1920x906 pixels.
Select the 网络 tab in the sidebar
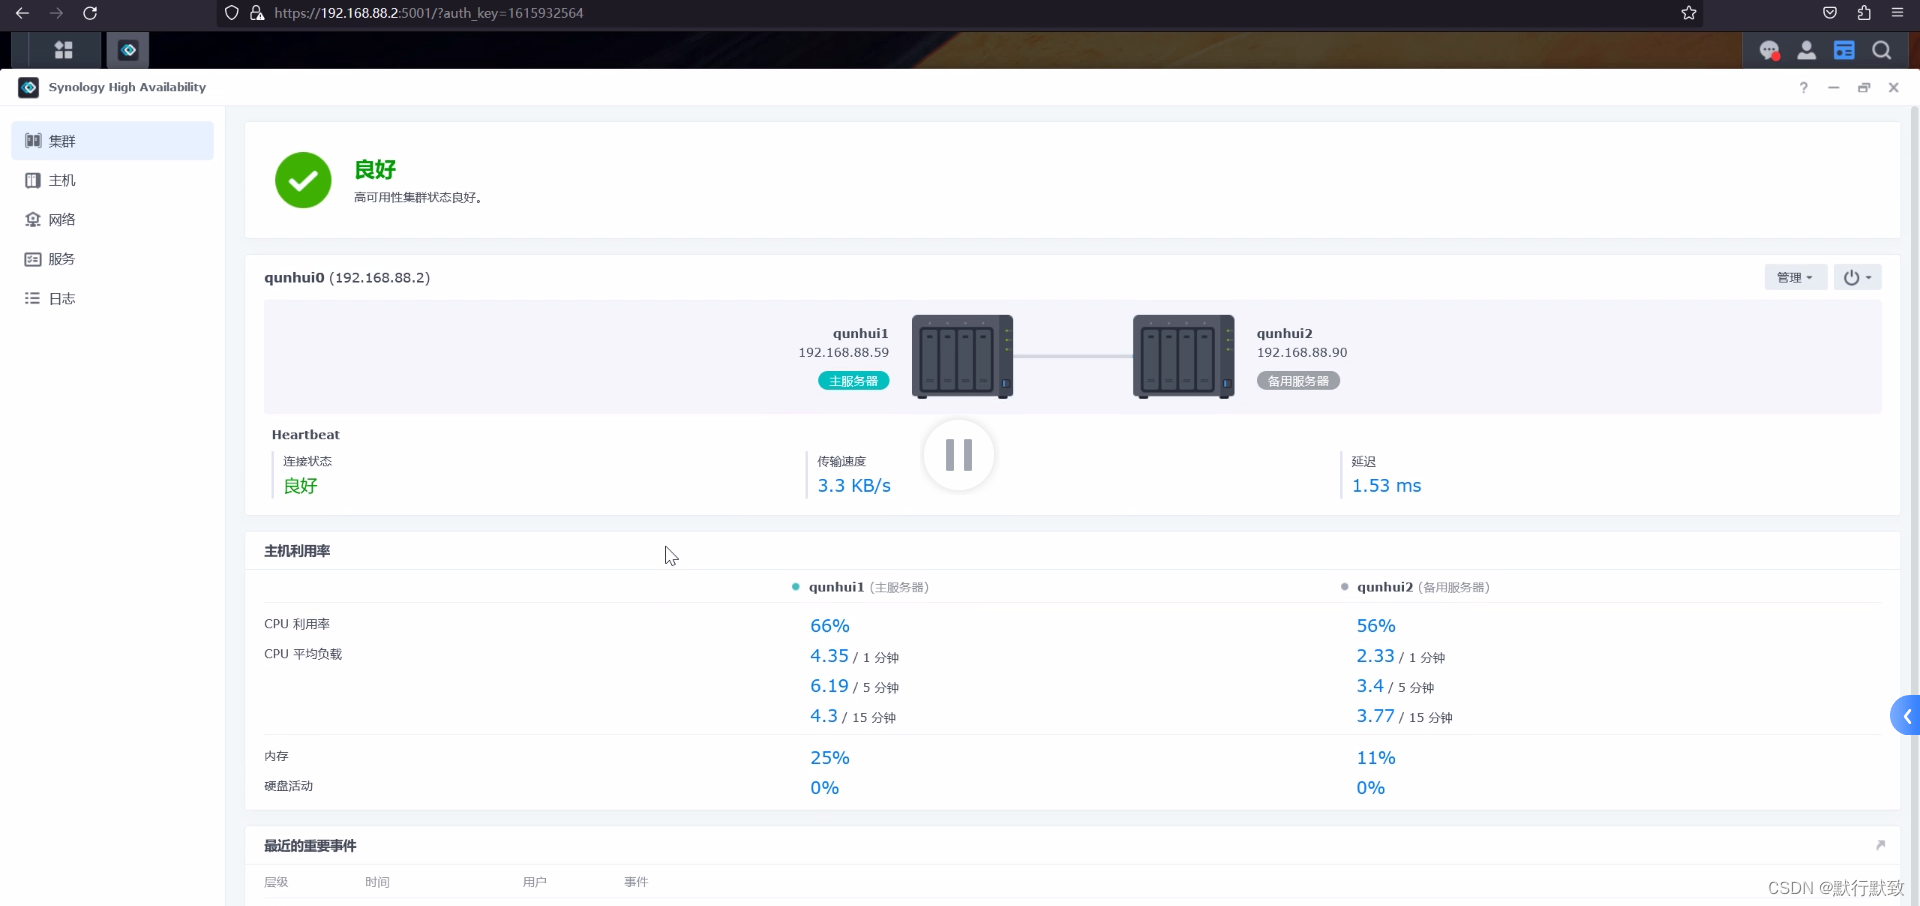[112, 219]
